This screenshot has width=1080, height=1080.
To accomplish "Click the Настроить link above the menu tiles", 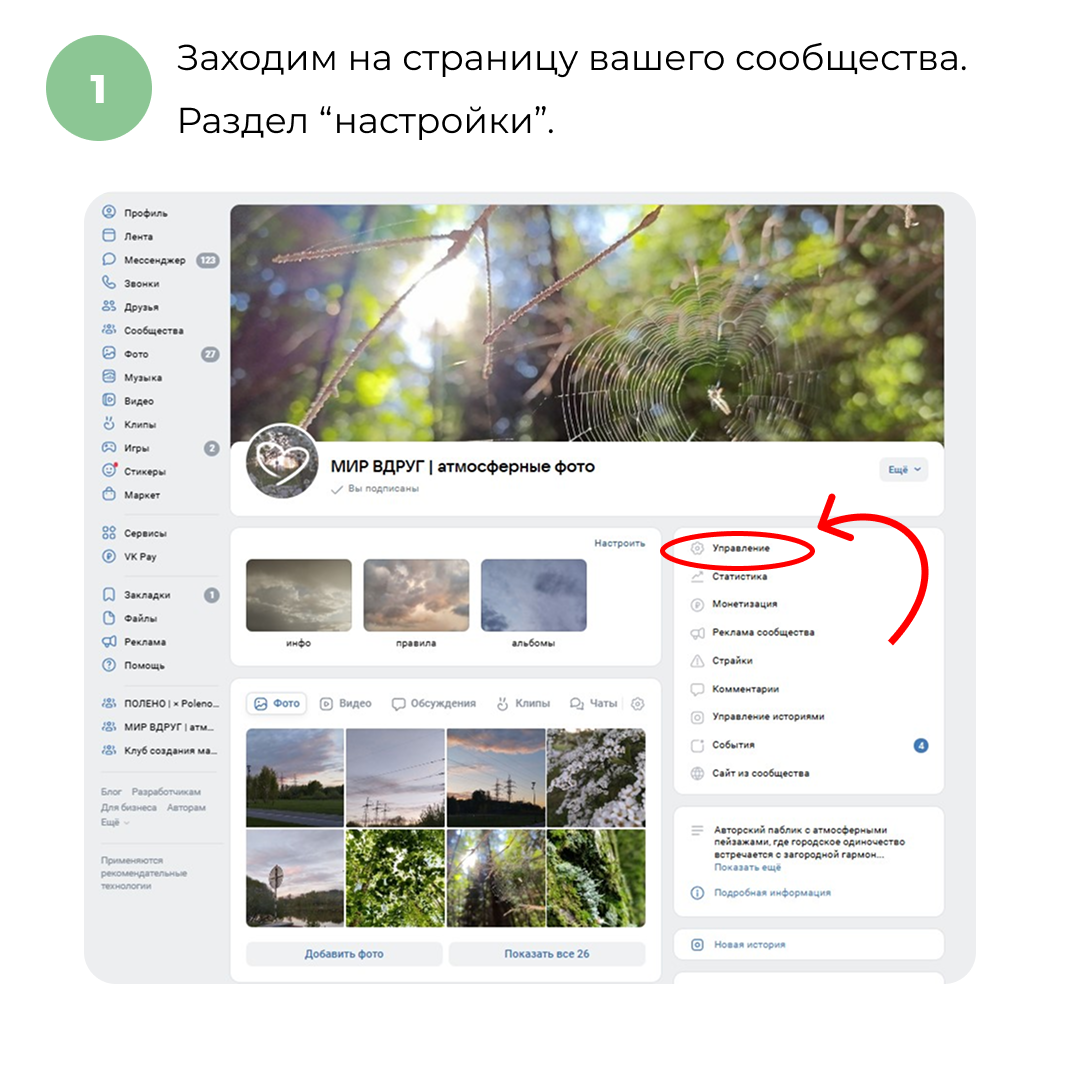I will pyautogui.click(x=620, y=543).
